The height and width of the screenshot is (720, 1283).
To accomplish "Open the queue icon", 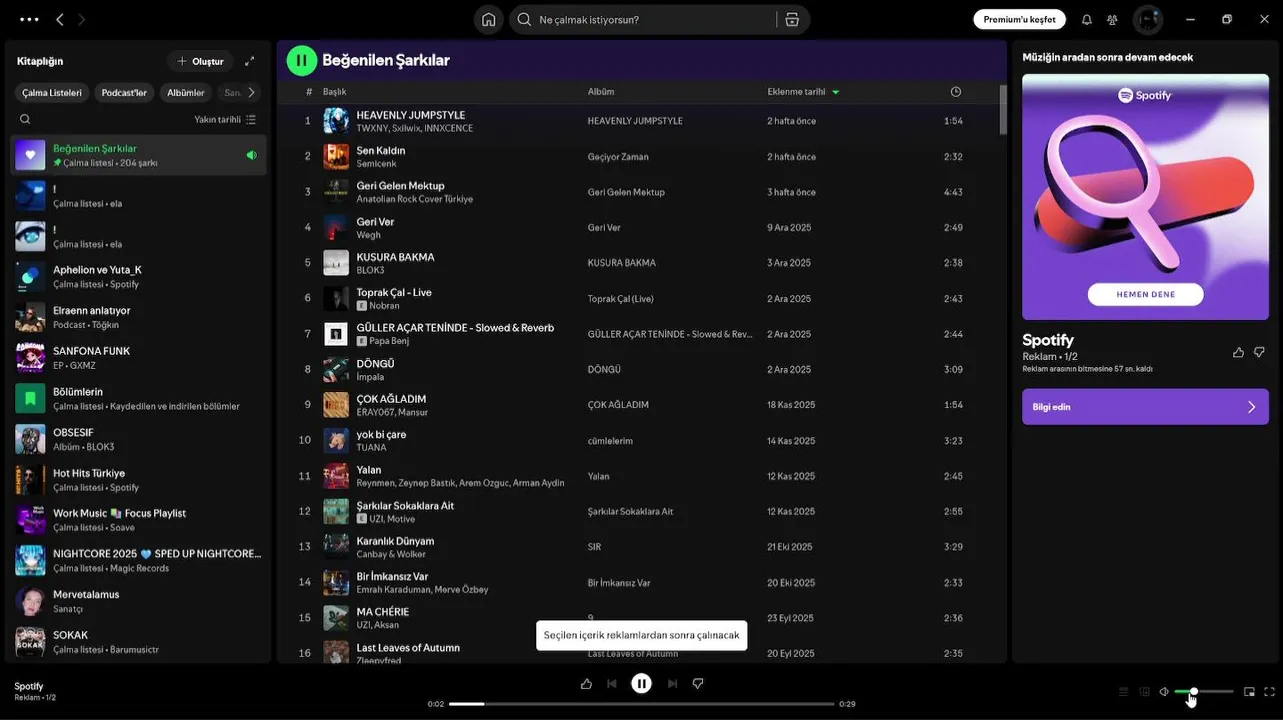I will 1123,691.
